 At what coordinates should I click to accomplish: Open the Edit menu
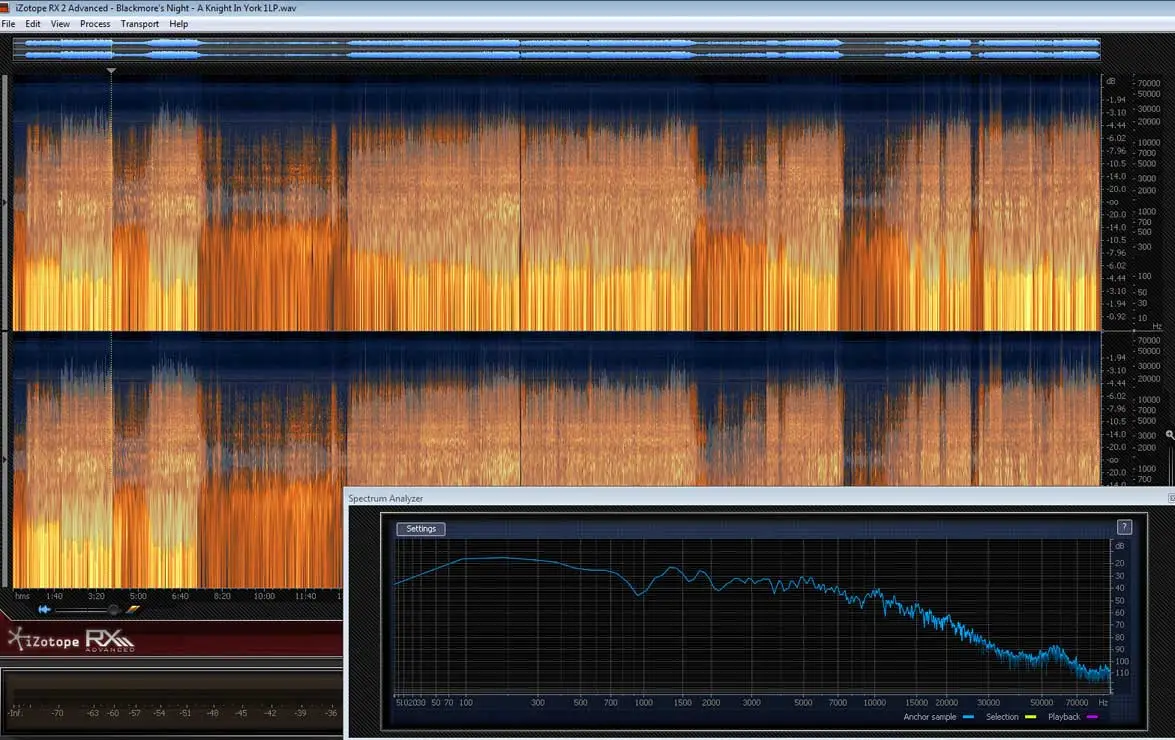pos(33,24)
